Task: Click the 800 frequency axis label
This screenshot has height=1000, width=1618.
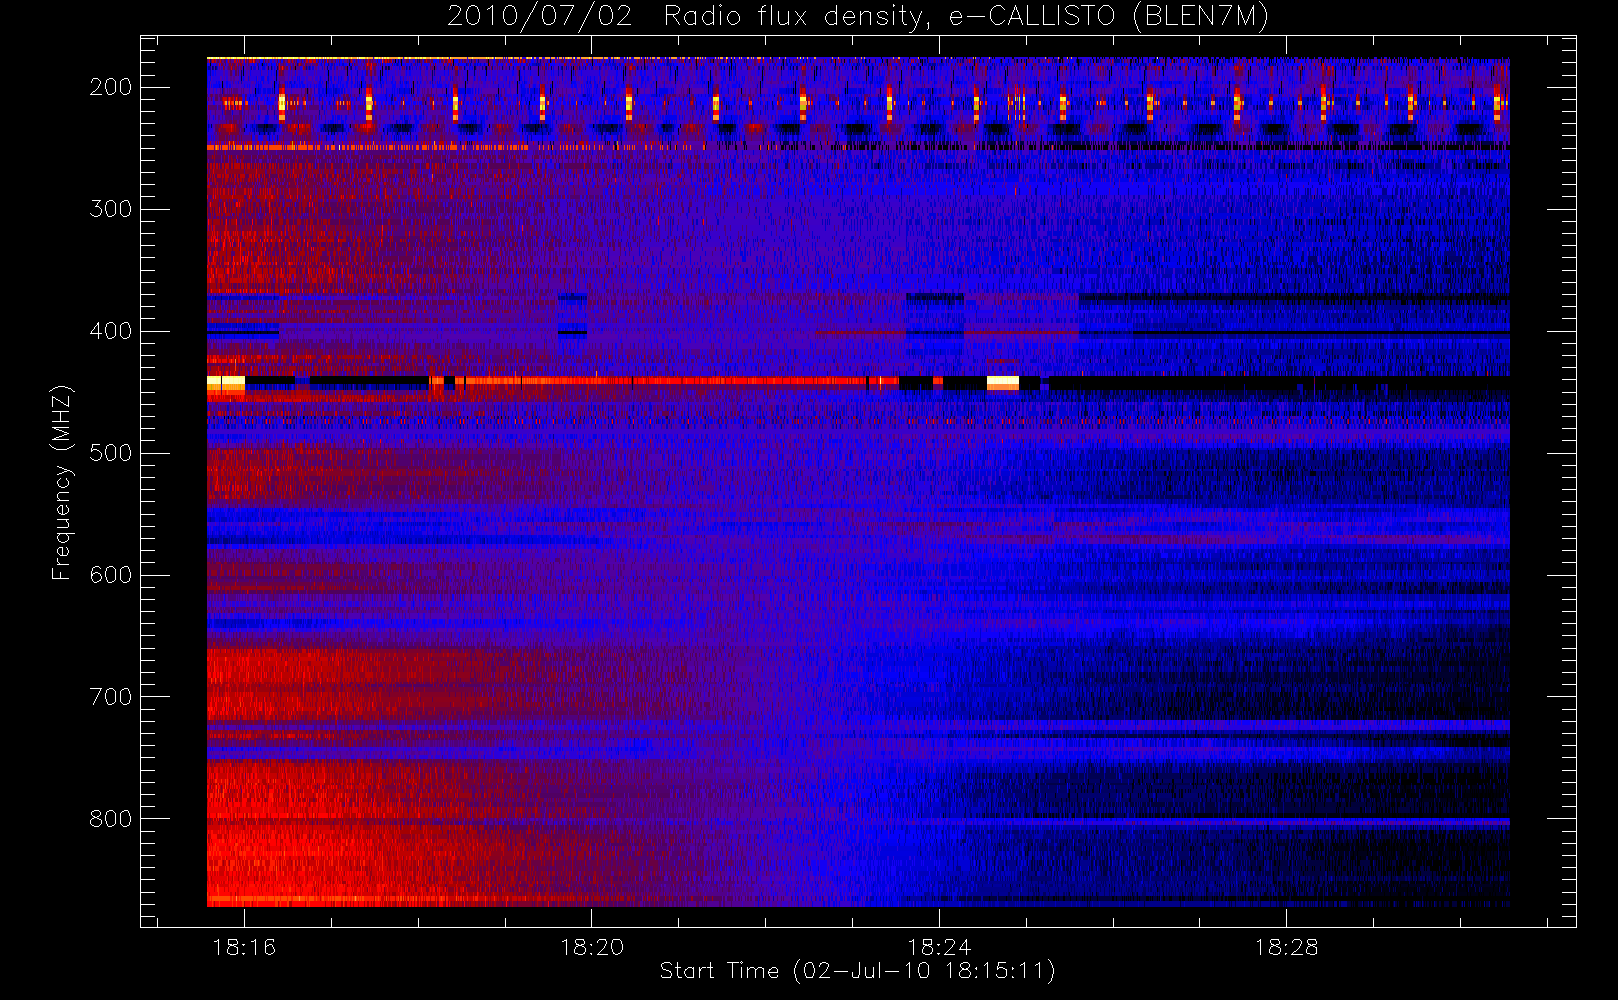Action: (x=111, y=819)
